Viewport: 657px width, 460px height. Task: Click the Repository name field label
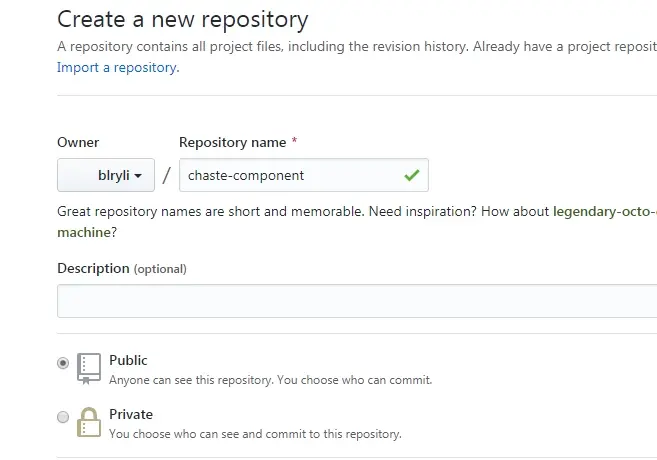233,142
